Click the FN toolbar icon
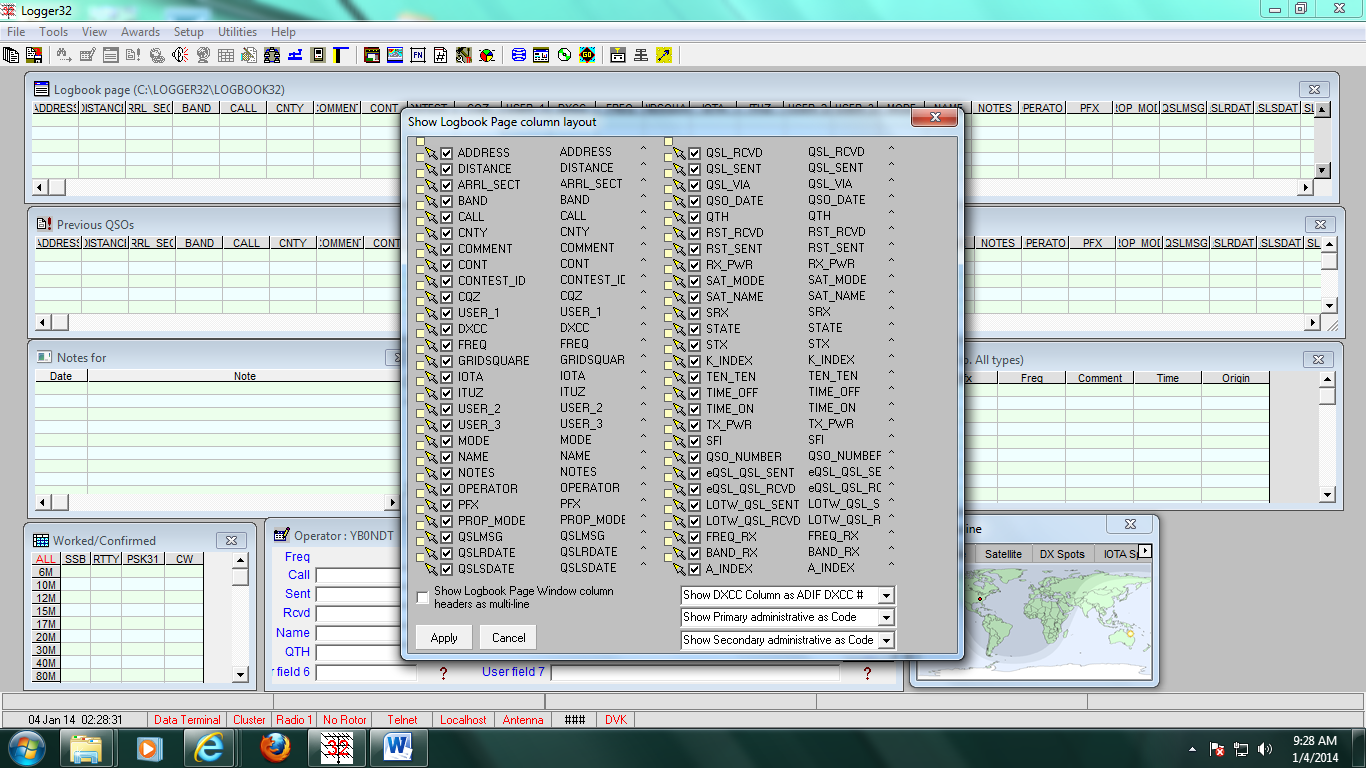This screenshot has width=1366, height=768. pos(418,55)
